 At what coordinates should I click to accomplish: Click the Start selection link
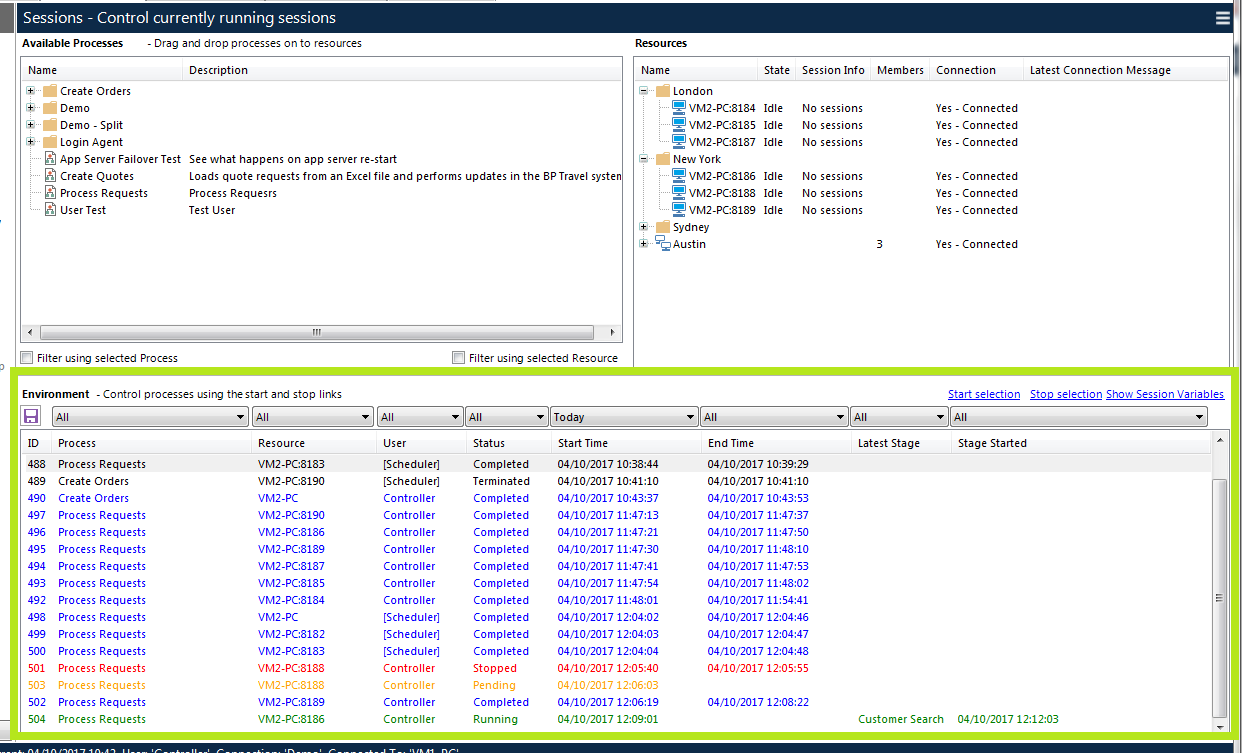[984, 394]
